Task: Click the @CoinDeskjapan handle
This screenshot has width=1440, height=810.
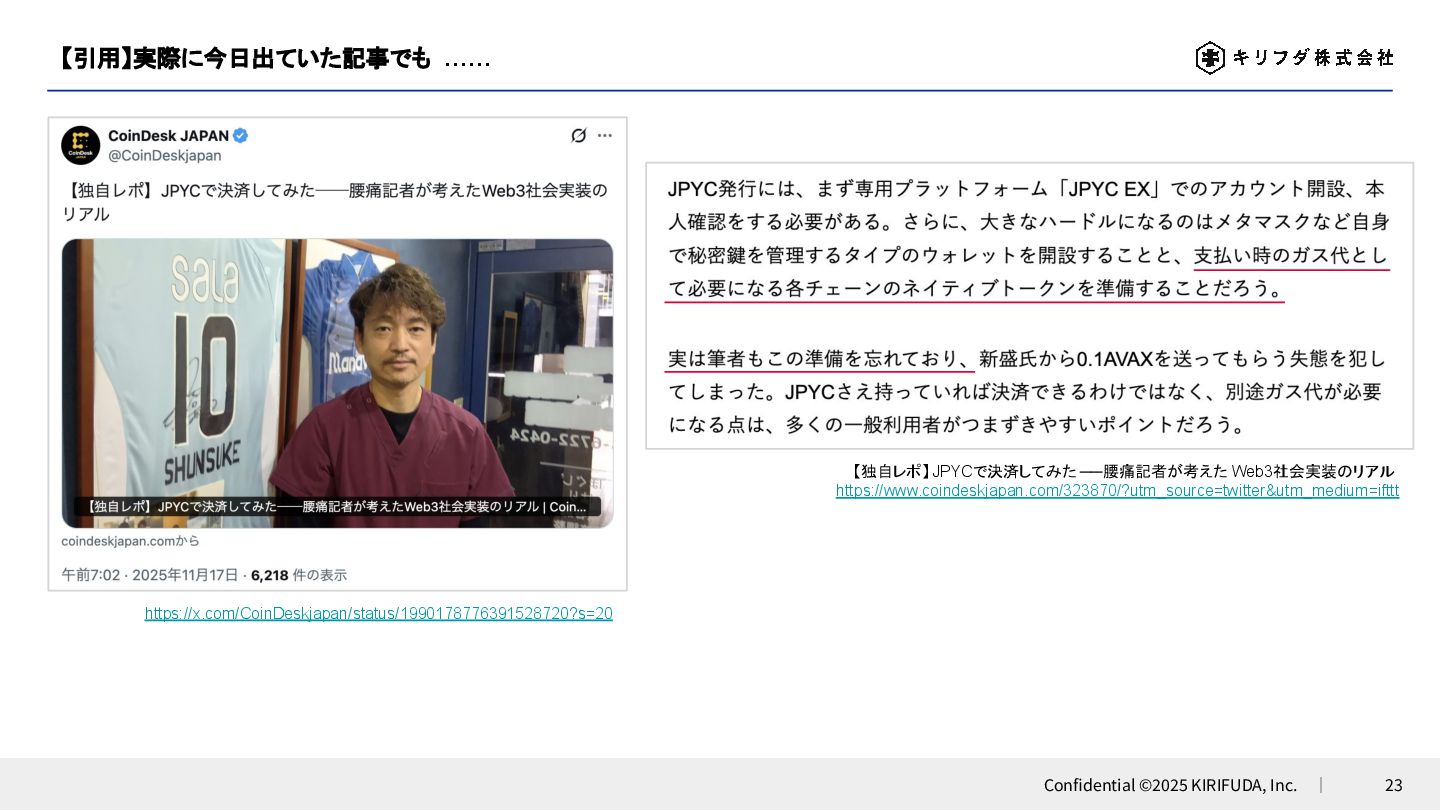Action: [164, 156]
